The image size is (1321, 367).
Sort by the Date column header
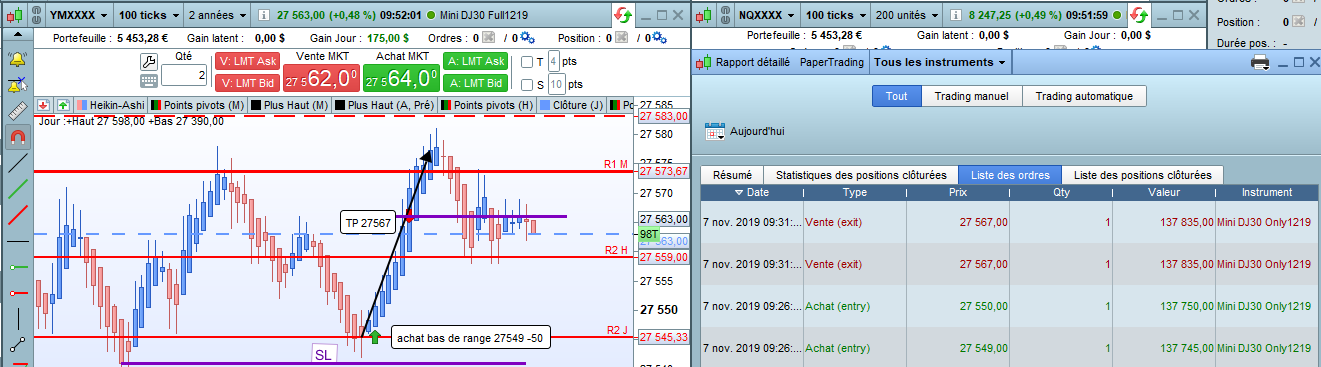pos(752,192)
